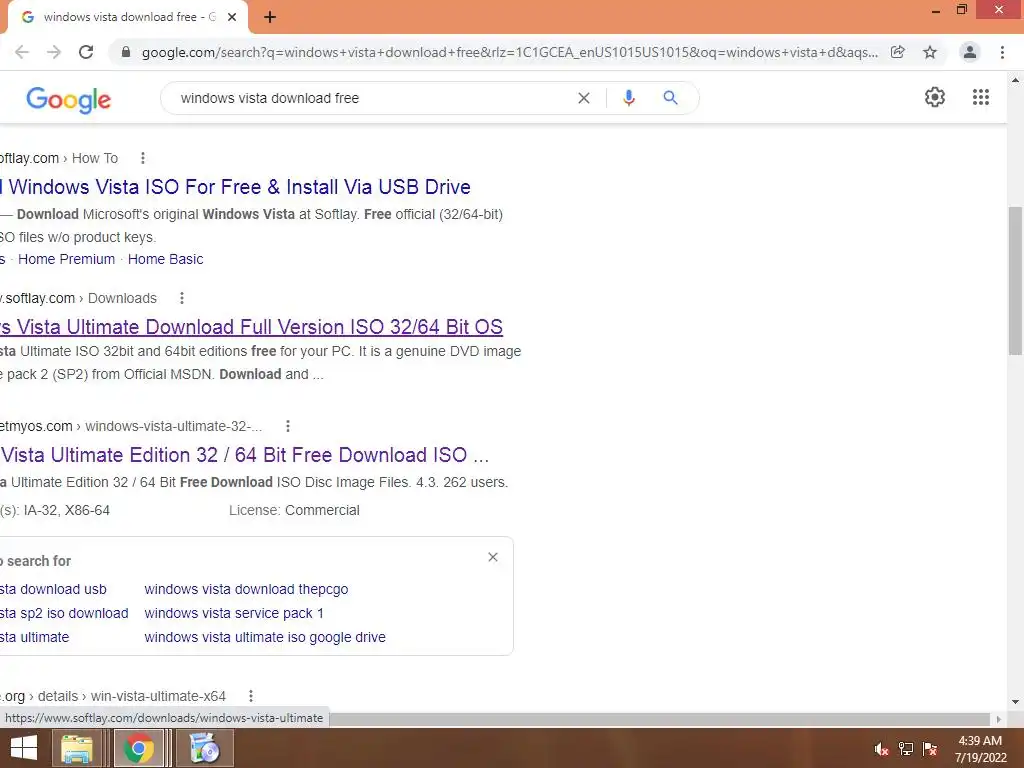The width and height of the screenshot is (1024, 768).
Task: Dismiss the related searches box
Action: [x=493, y=557]
